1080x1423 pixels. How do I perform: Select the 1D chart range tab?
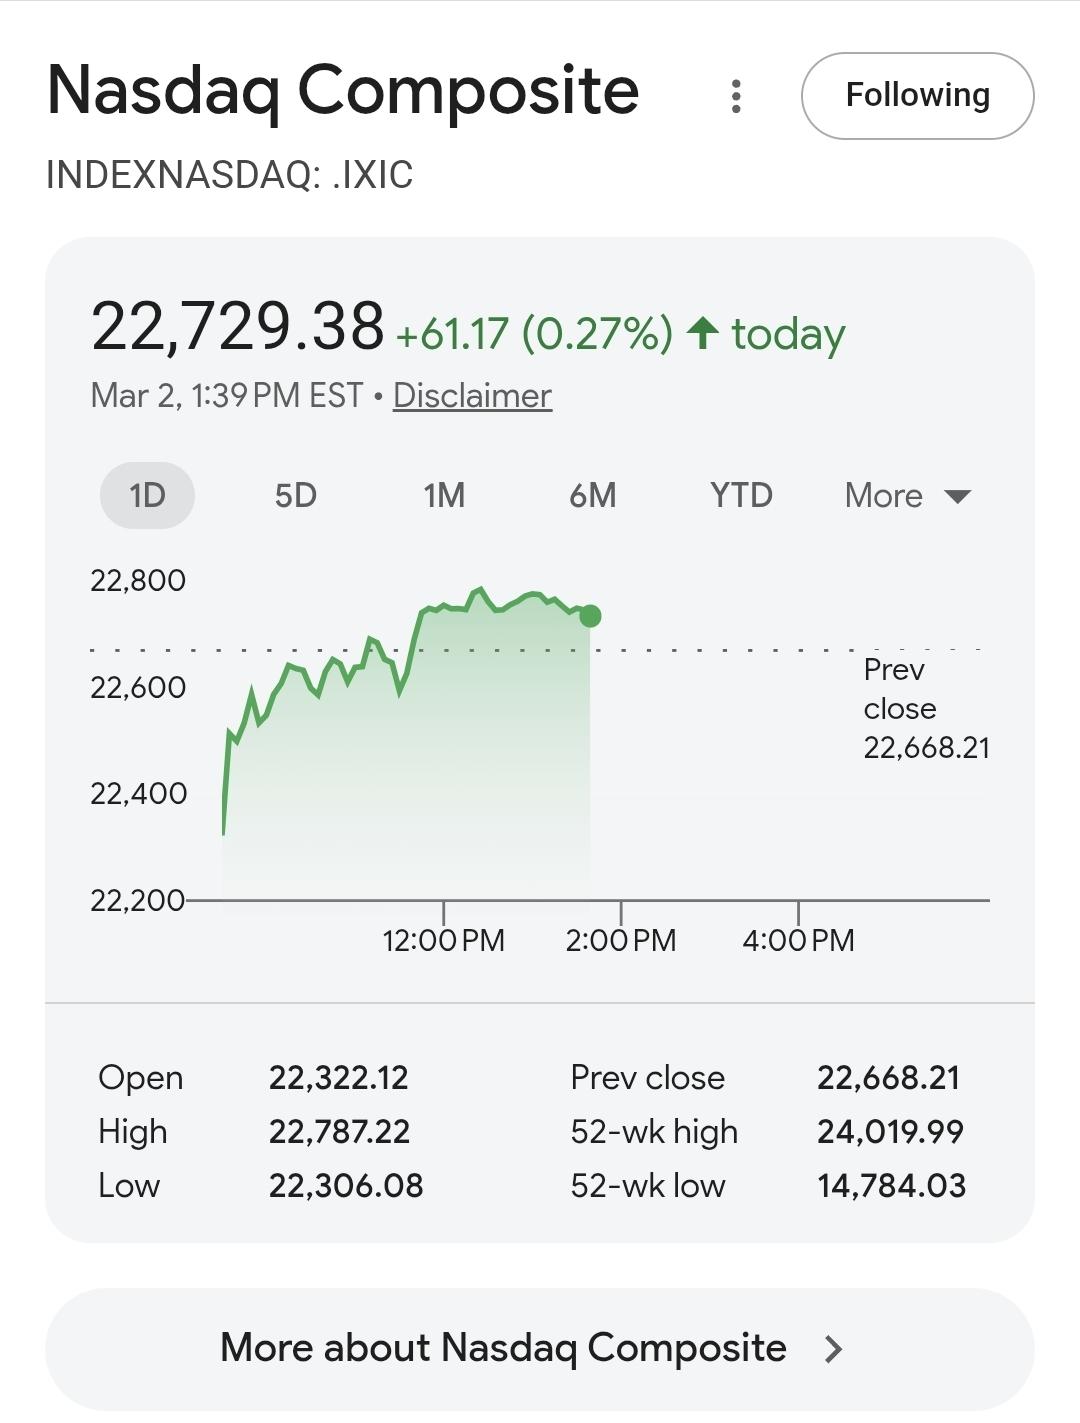tap(147, 495)
